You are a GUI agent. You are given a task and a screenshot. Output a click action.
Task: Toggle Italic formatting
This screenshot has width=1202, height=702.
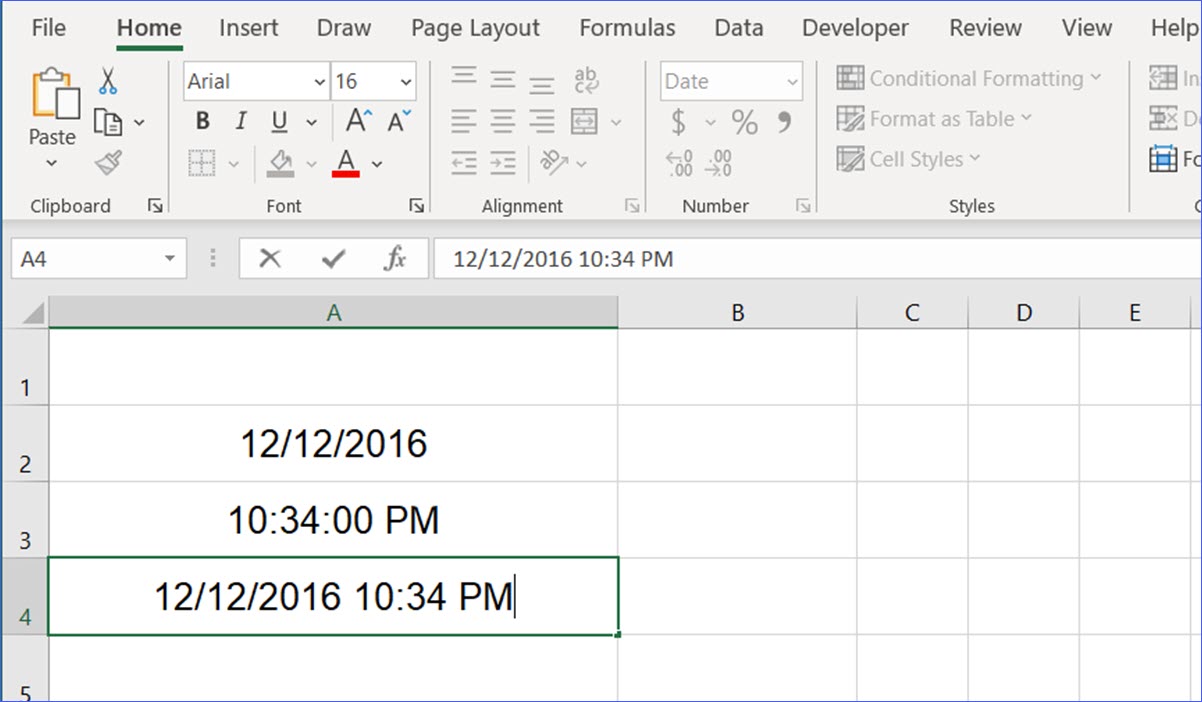click(x=240, y=122)
